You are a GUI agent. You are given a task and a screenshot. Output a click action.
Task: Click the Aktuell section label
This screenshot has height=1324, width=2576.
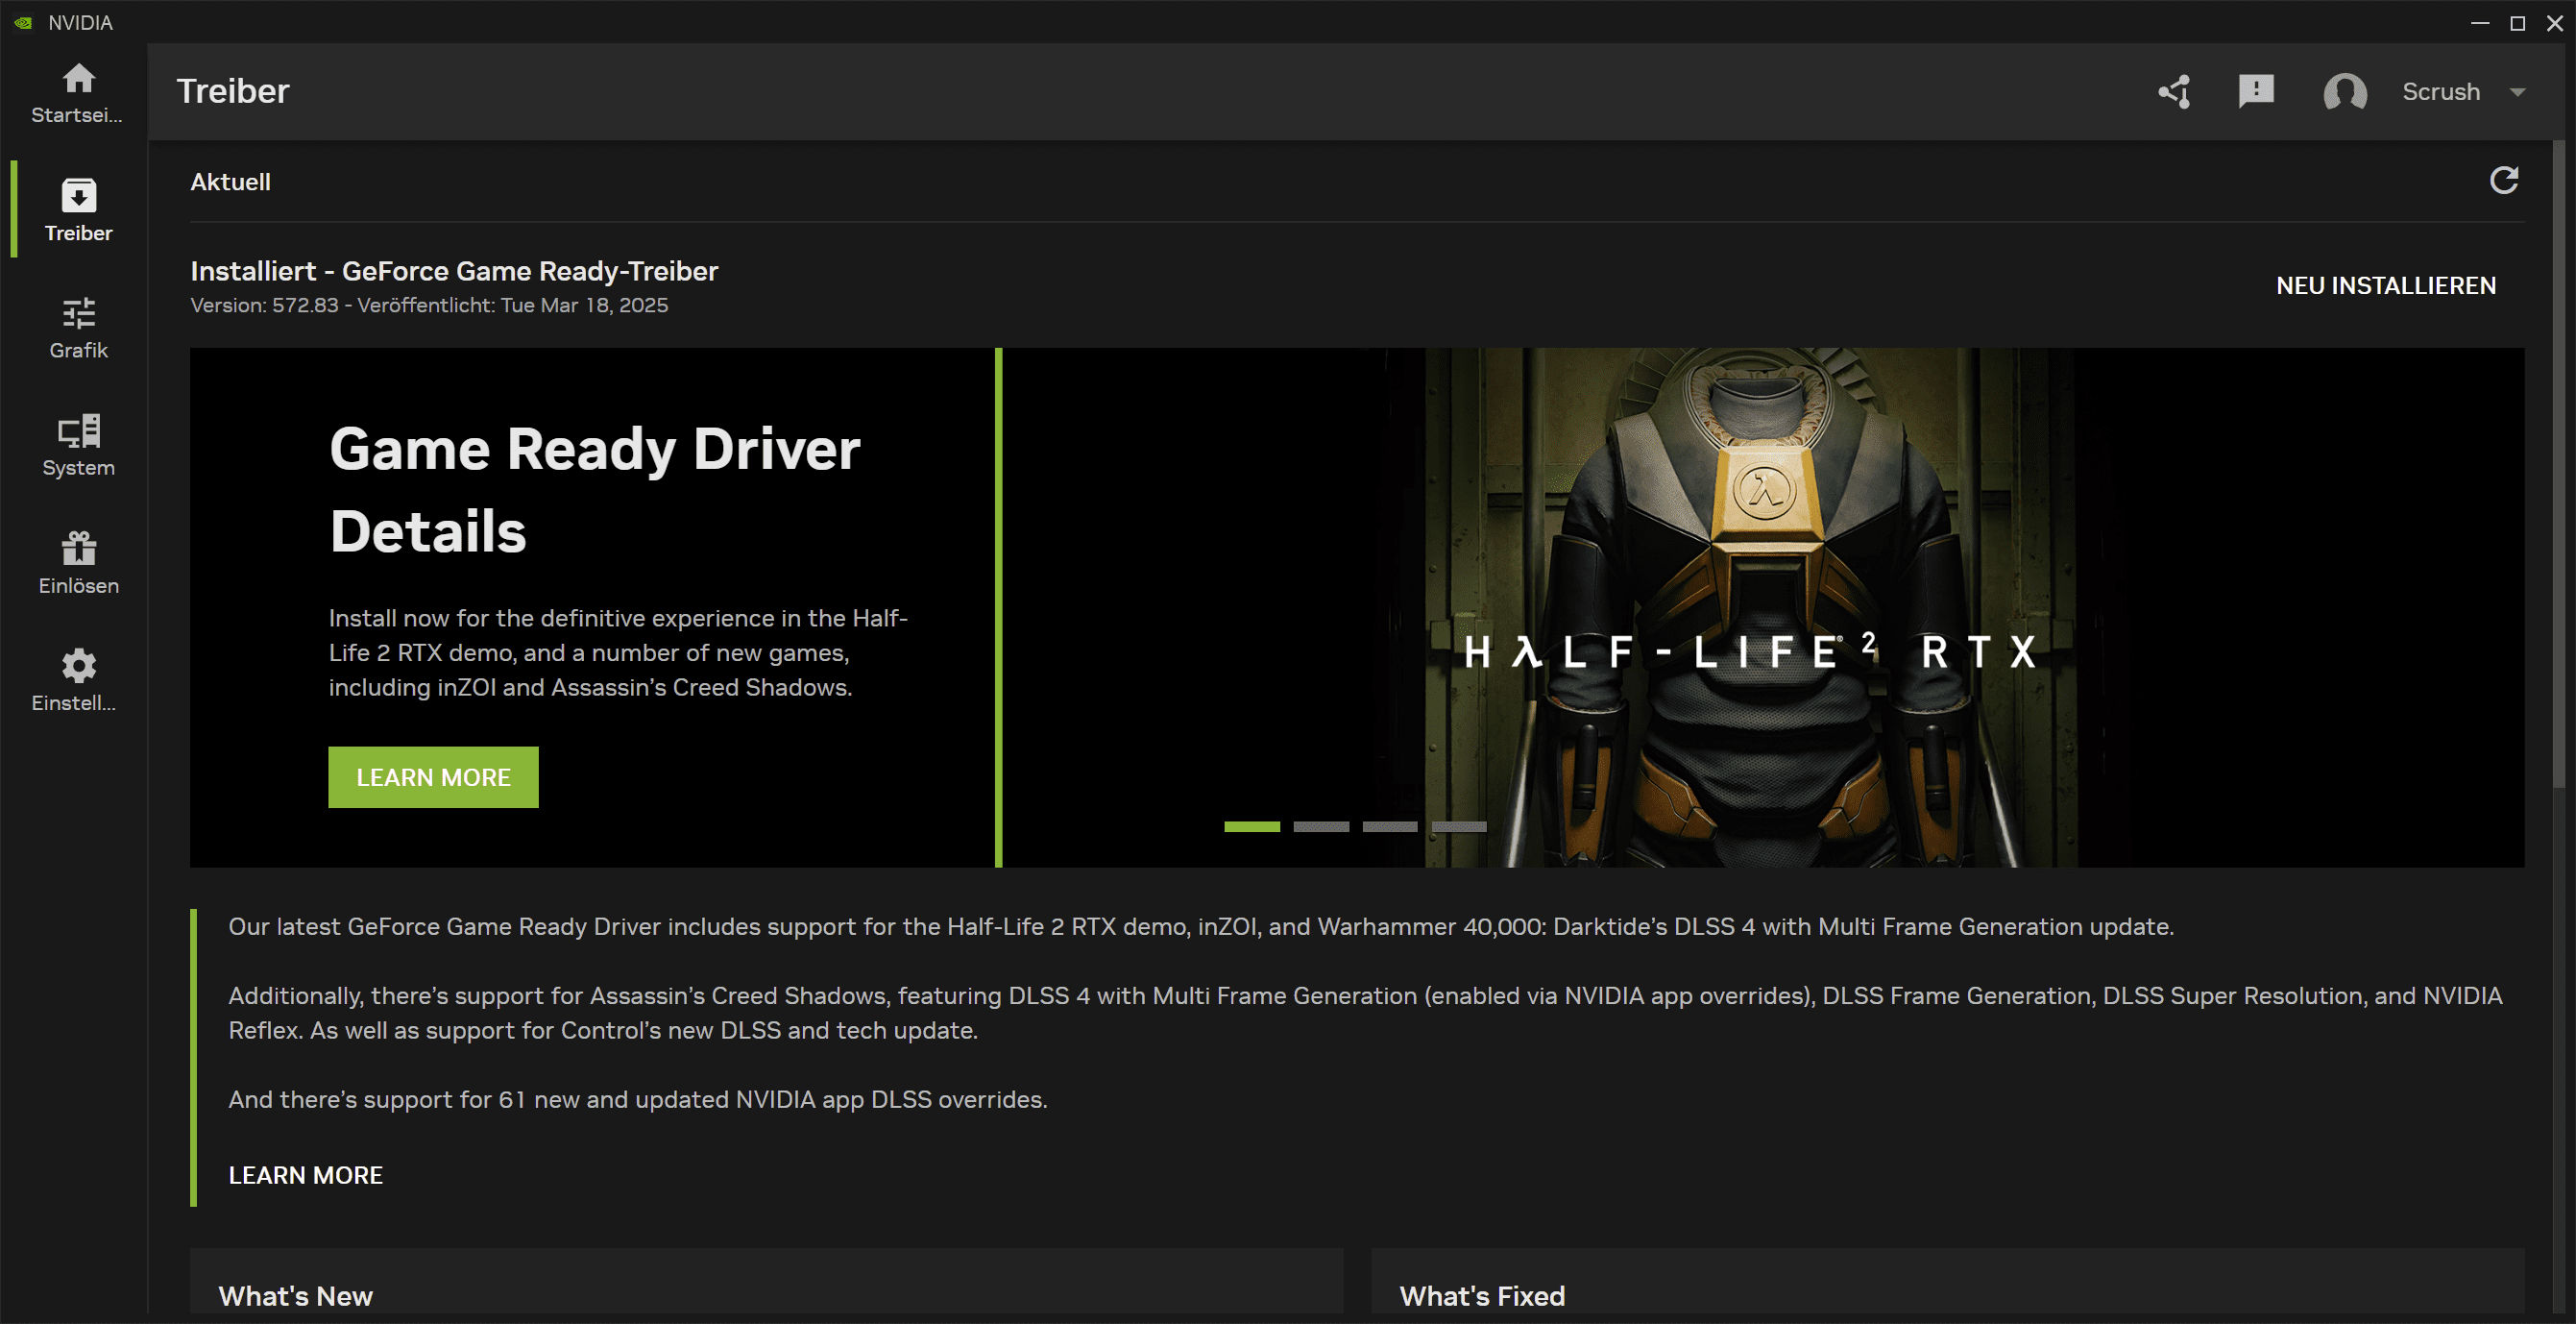click(x=230, y=182)
